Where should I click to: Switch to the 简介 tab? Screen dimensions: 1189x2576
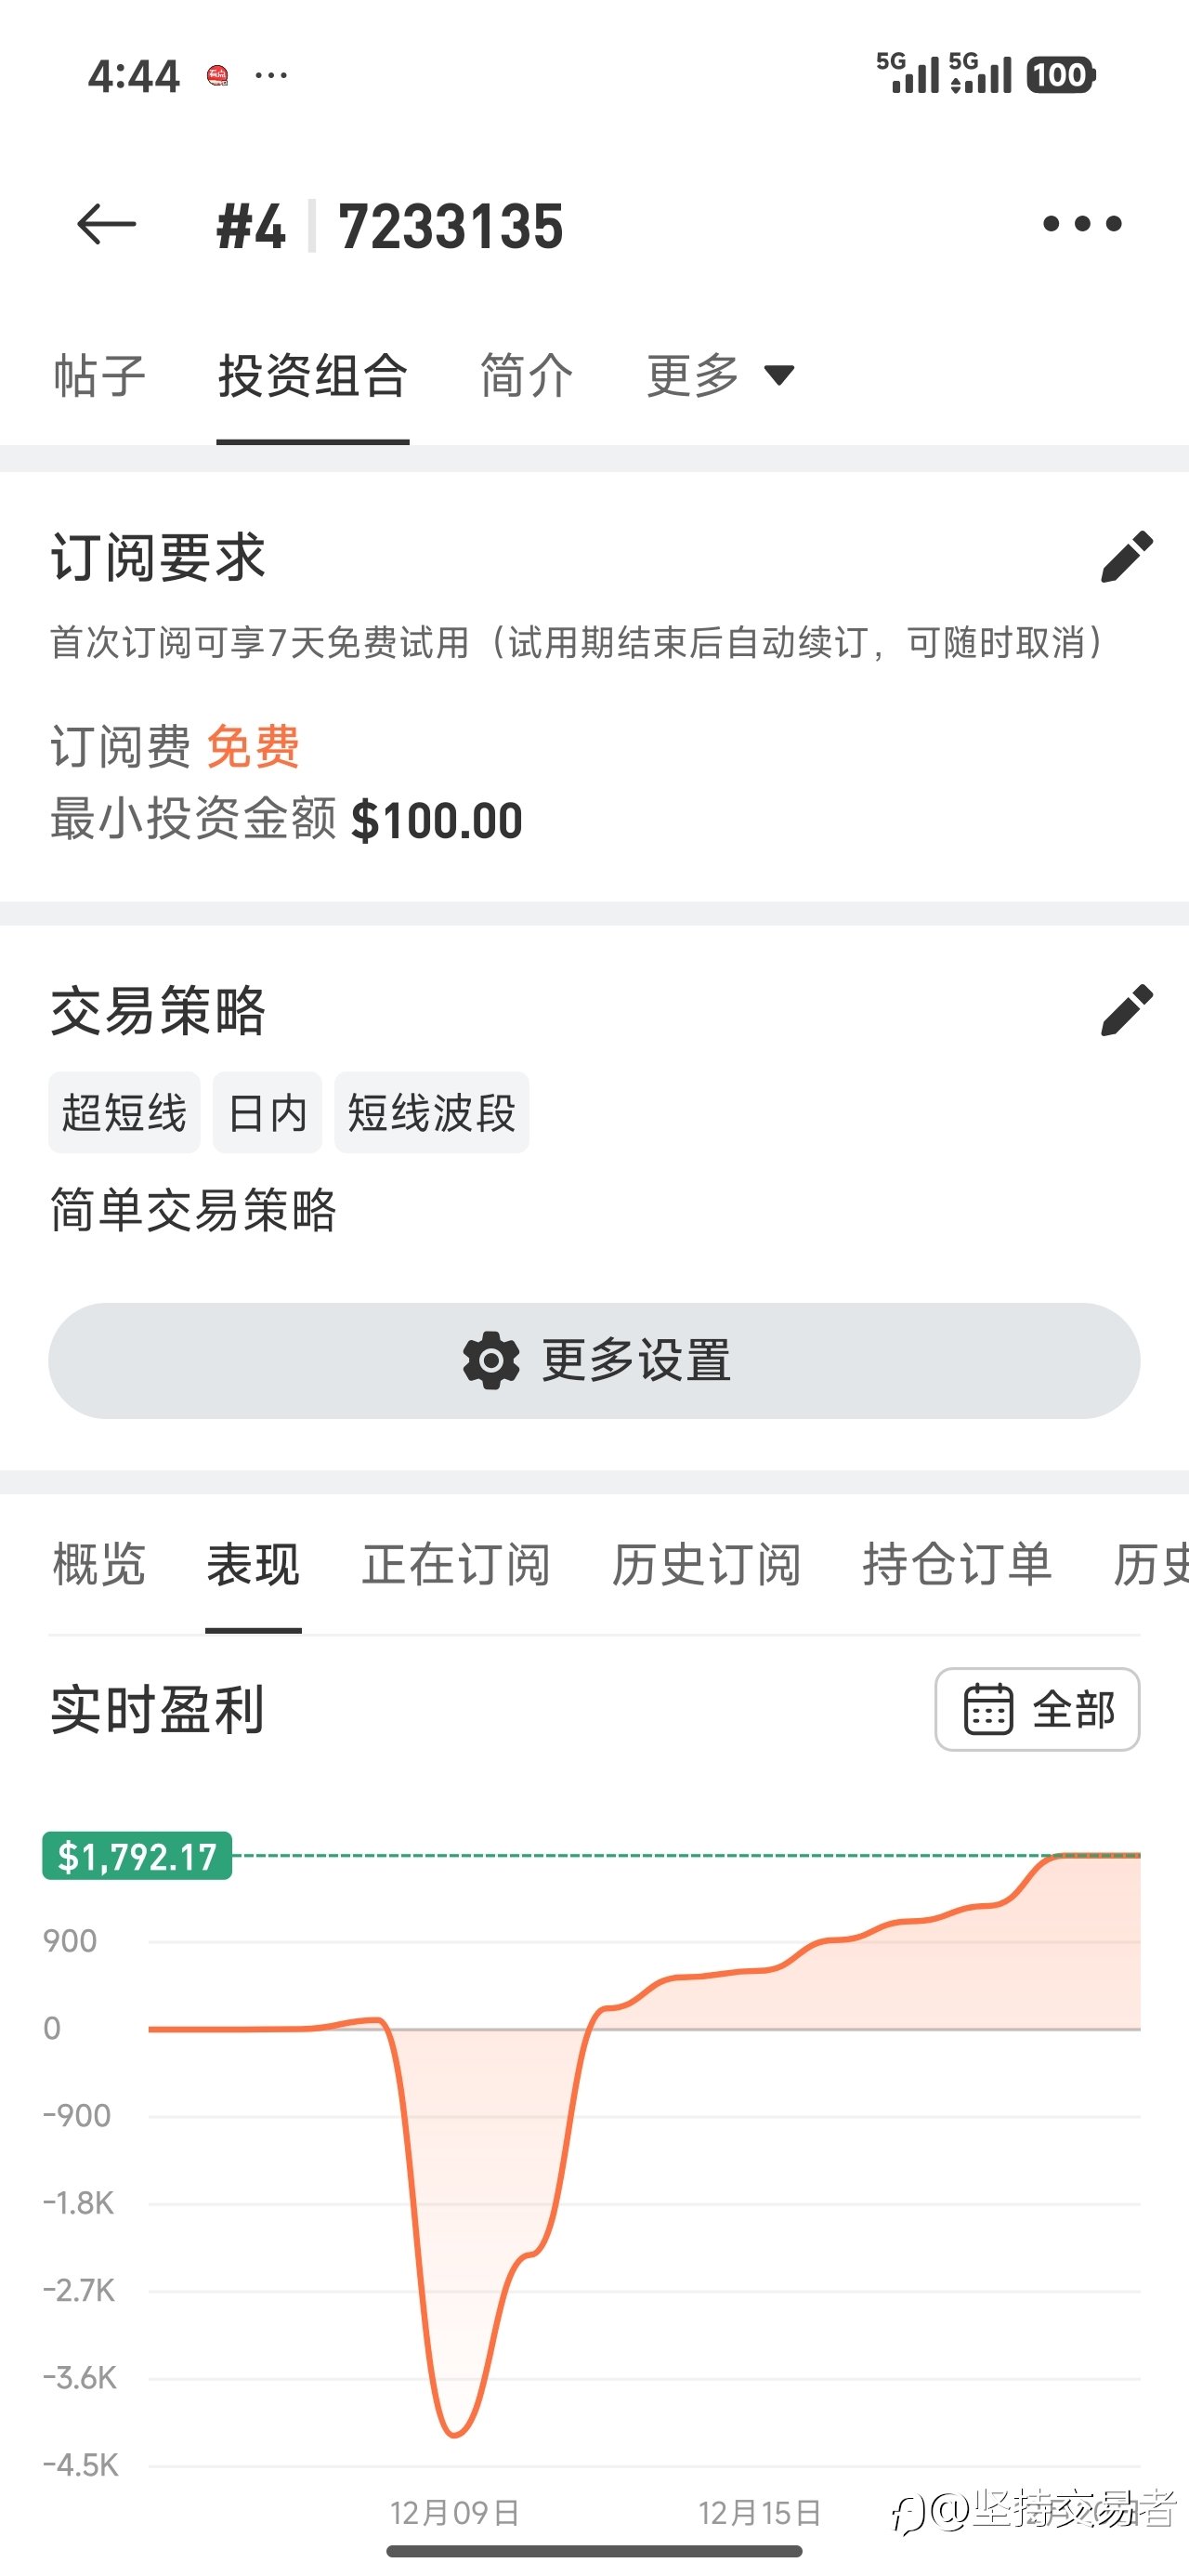(x=526, y=376)
